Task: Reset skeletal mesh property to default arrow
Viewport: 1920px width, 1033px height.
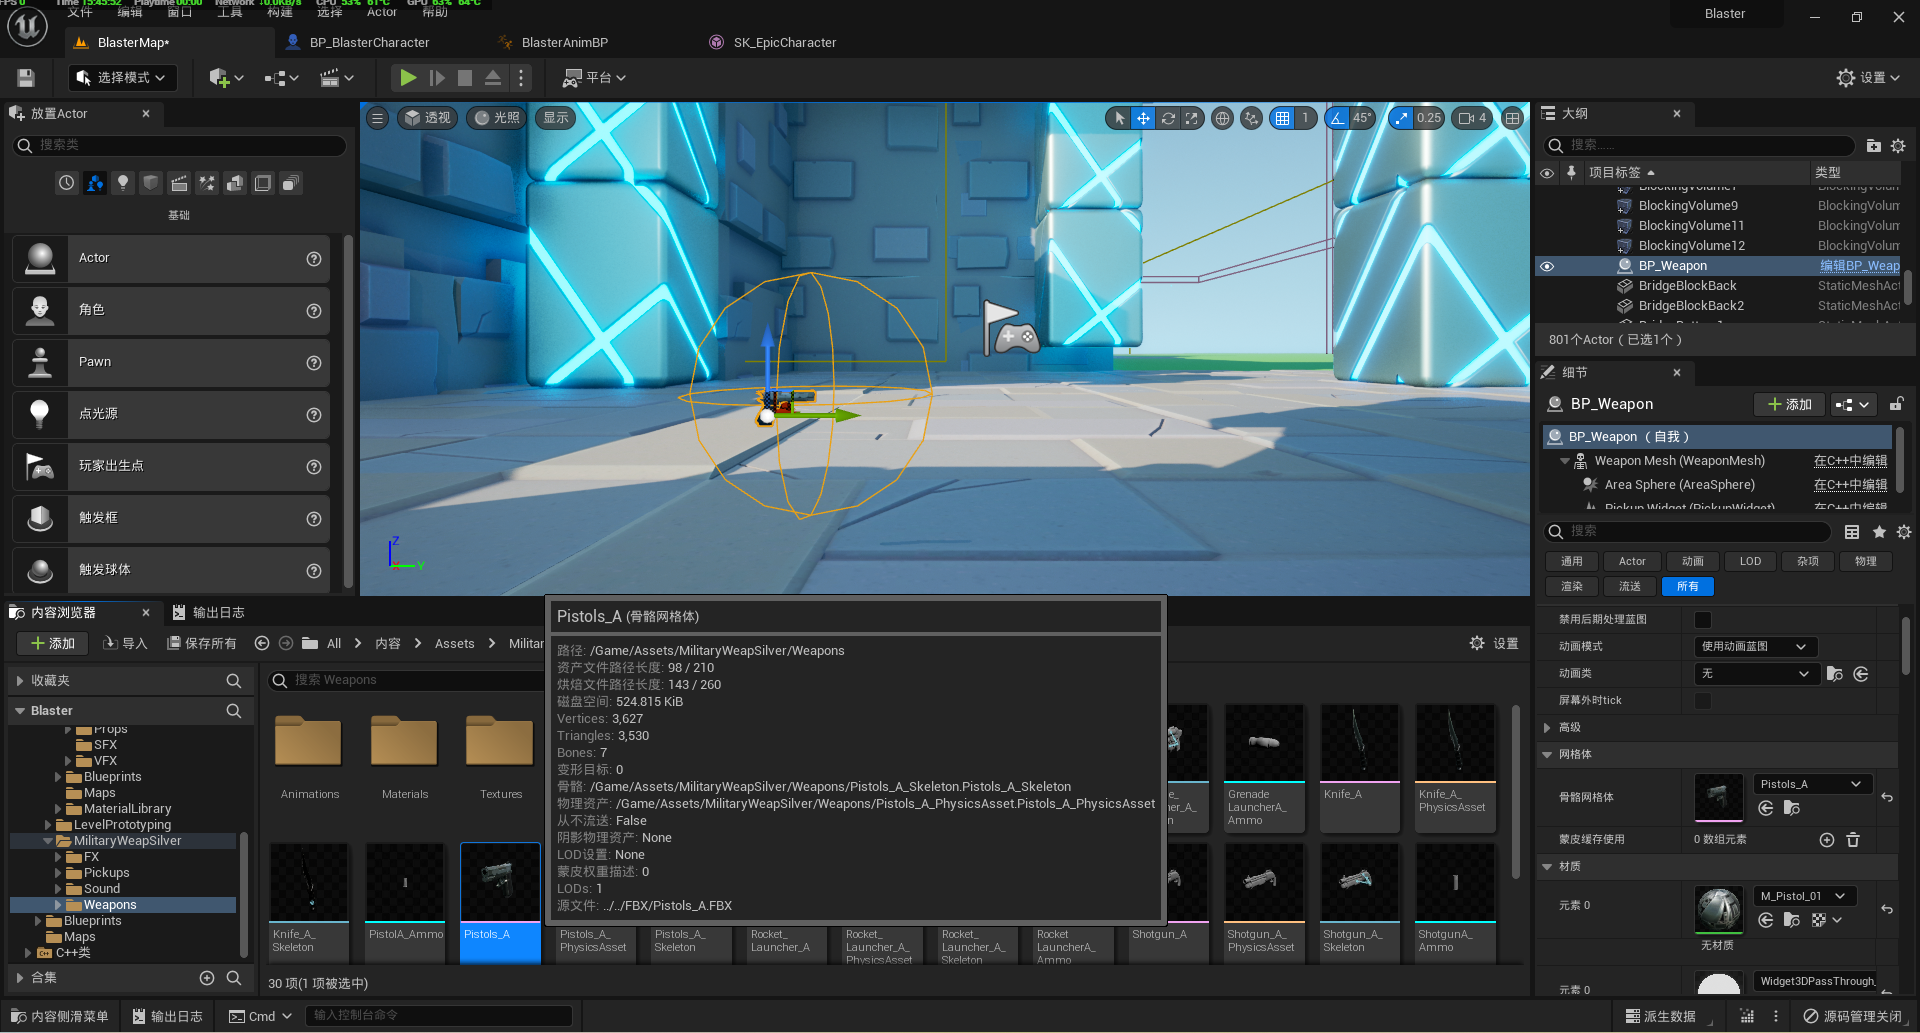Action: pyautogui.click(x=1887, y=798)
